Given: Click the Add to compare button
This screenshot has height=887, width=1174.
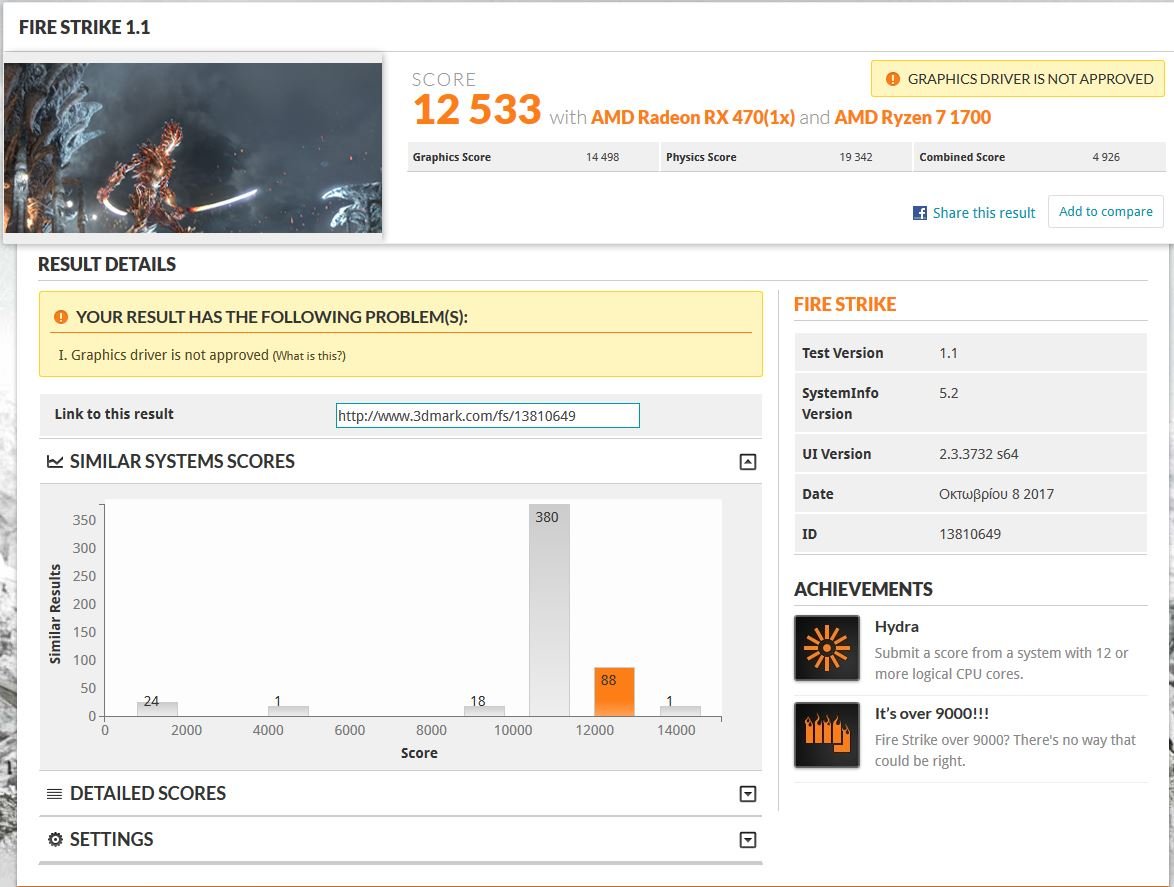Looking at the screenshot, I should [x=1105, y=212].
